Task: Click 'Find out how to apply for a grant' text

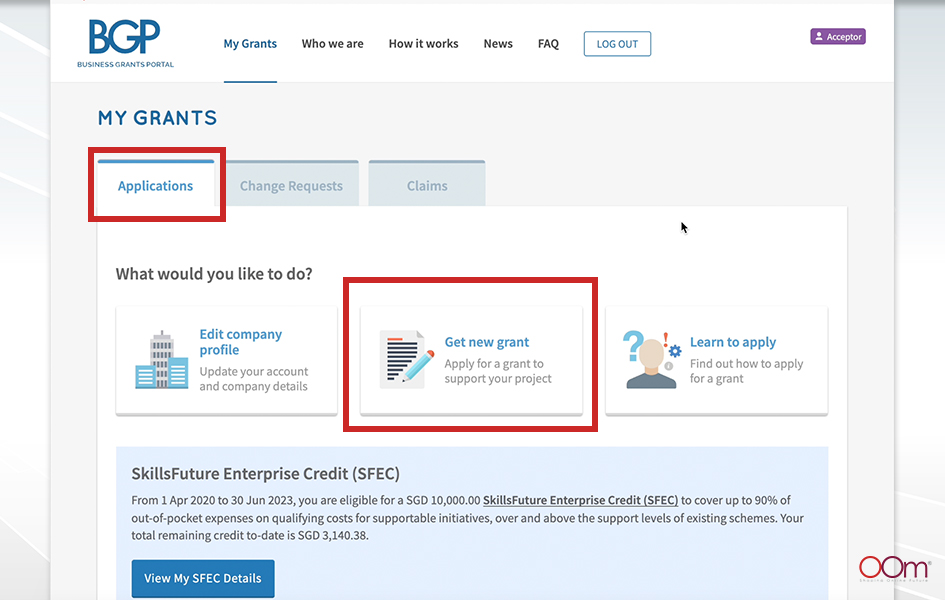Action: [x=746, y=371]
